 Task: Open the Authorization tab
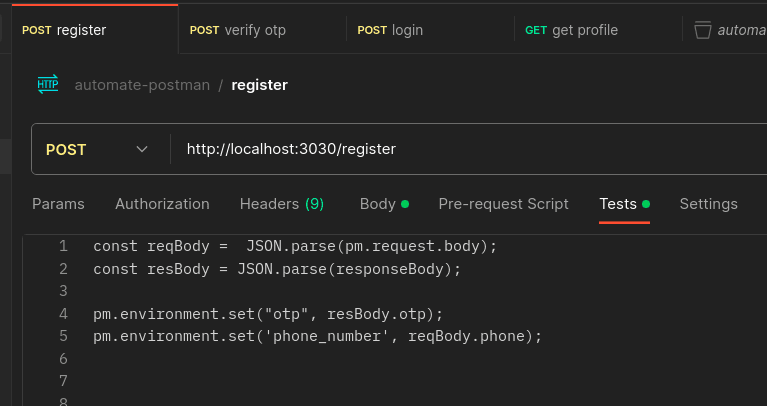coord(162,204)
